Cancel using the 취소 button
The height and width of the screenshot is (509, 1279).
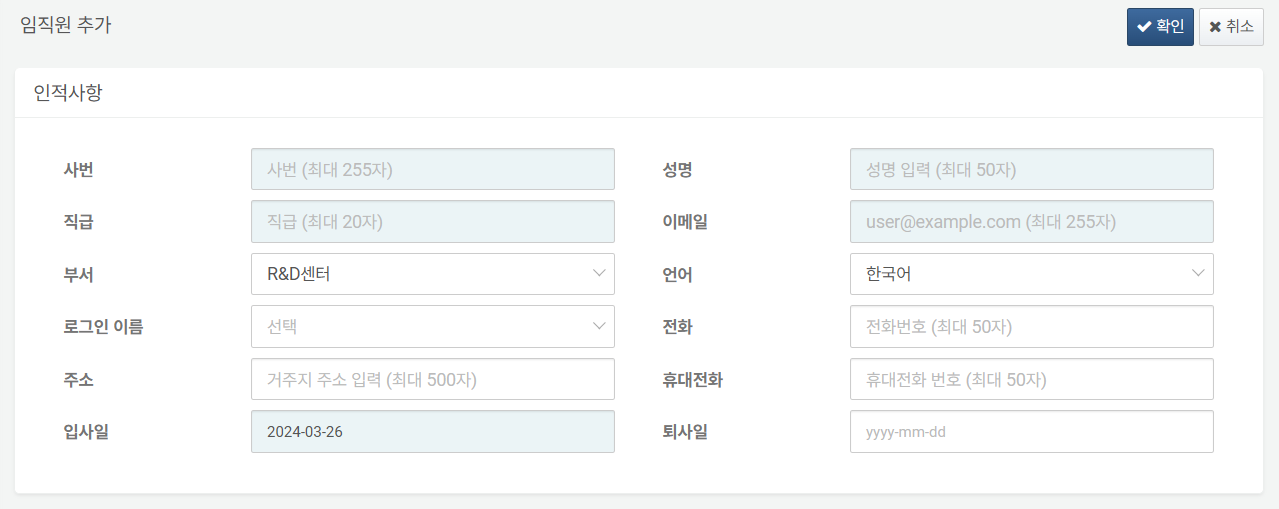[1231, 27]
